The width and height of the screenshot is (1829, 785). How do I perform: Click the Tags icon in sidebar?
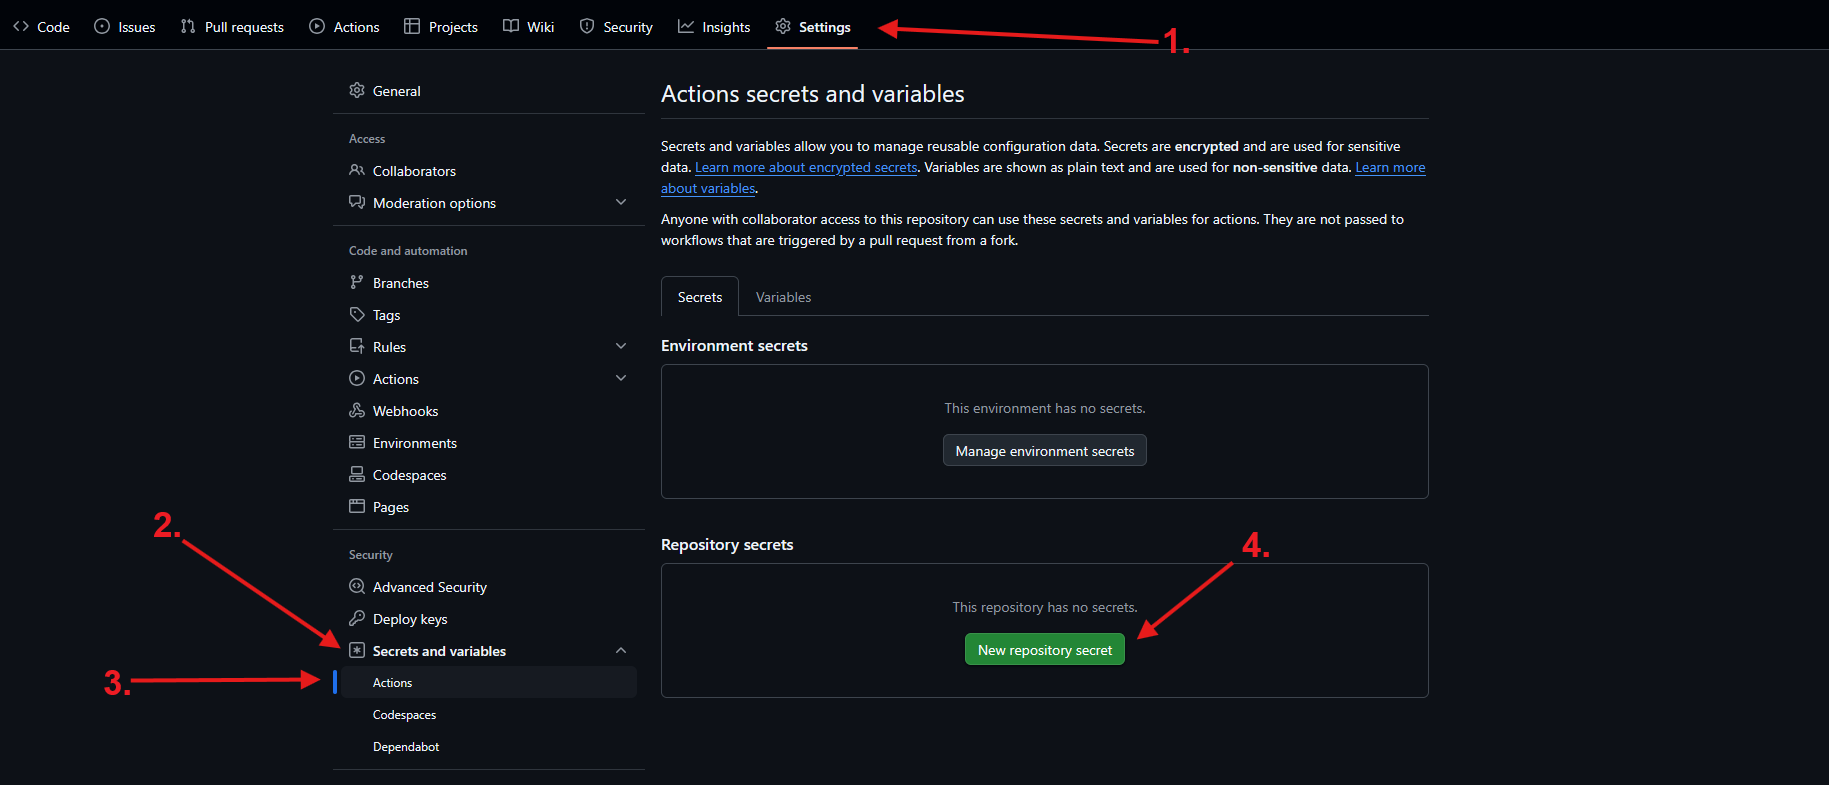pos(357,314)
